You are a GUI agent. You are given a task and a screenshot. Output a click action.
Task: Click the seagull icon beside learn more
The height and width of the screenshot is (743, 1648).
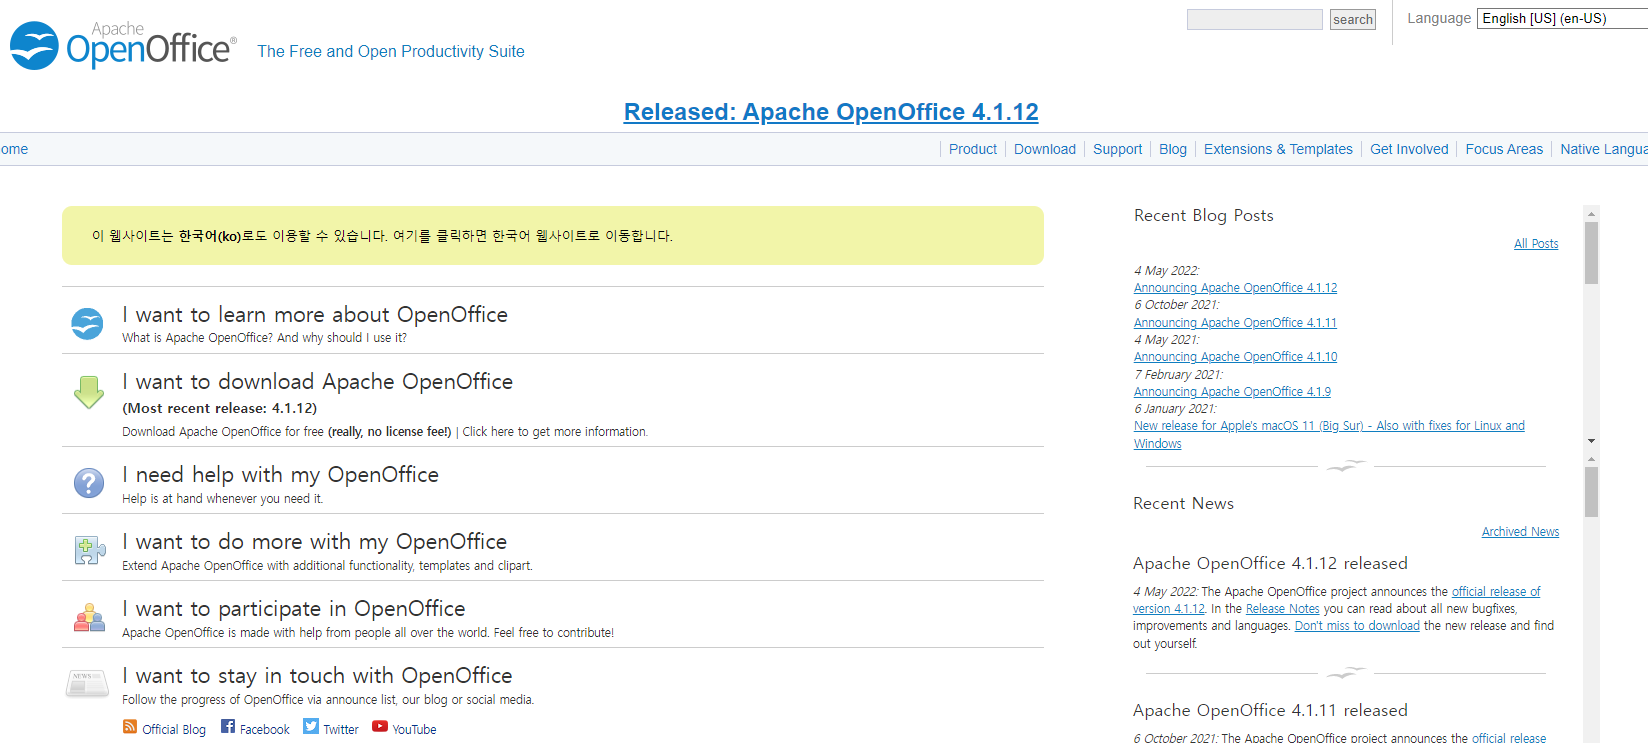87,323
